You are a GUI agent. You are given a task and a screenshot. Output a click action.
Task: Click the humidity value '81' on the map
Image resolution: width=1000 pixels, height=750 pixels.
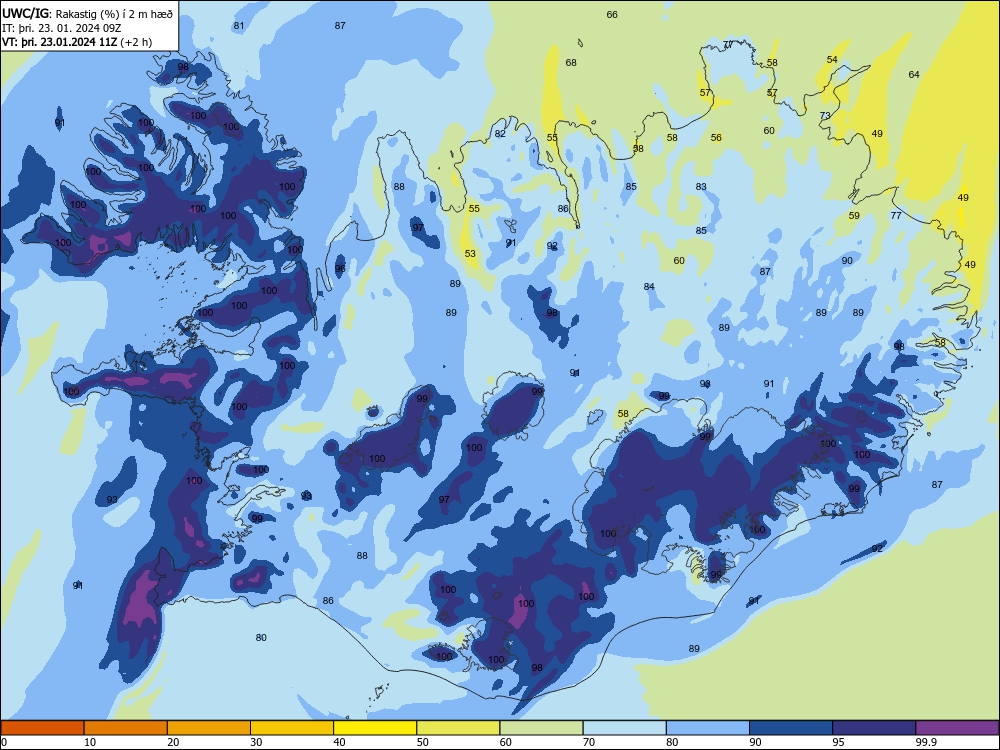239,26
